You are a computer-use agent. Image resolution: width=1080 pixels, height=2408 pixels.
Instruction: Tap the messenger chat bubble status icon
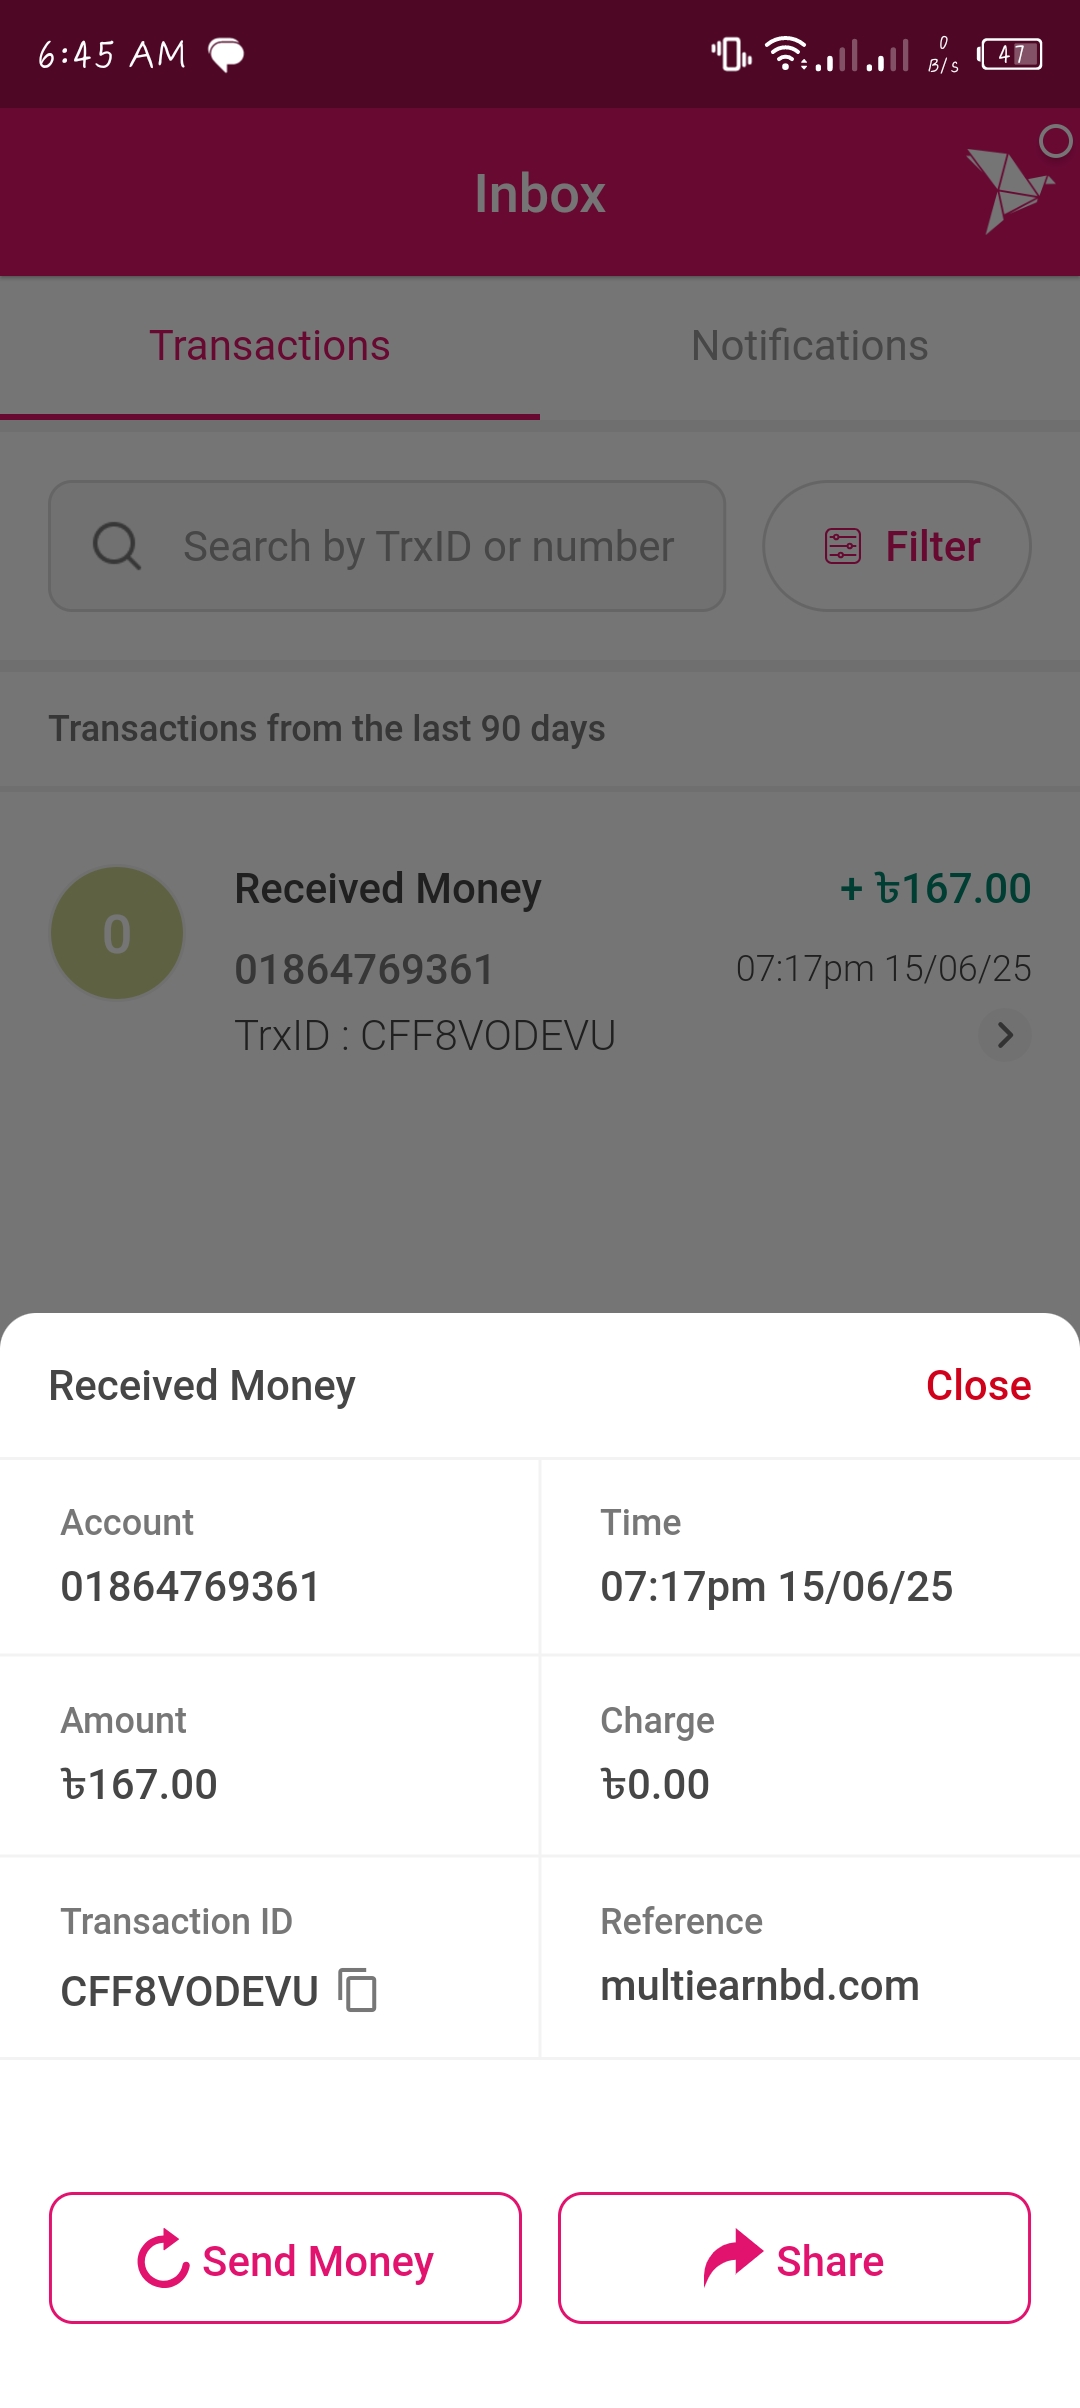tap(226, 54)
